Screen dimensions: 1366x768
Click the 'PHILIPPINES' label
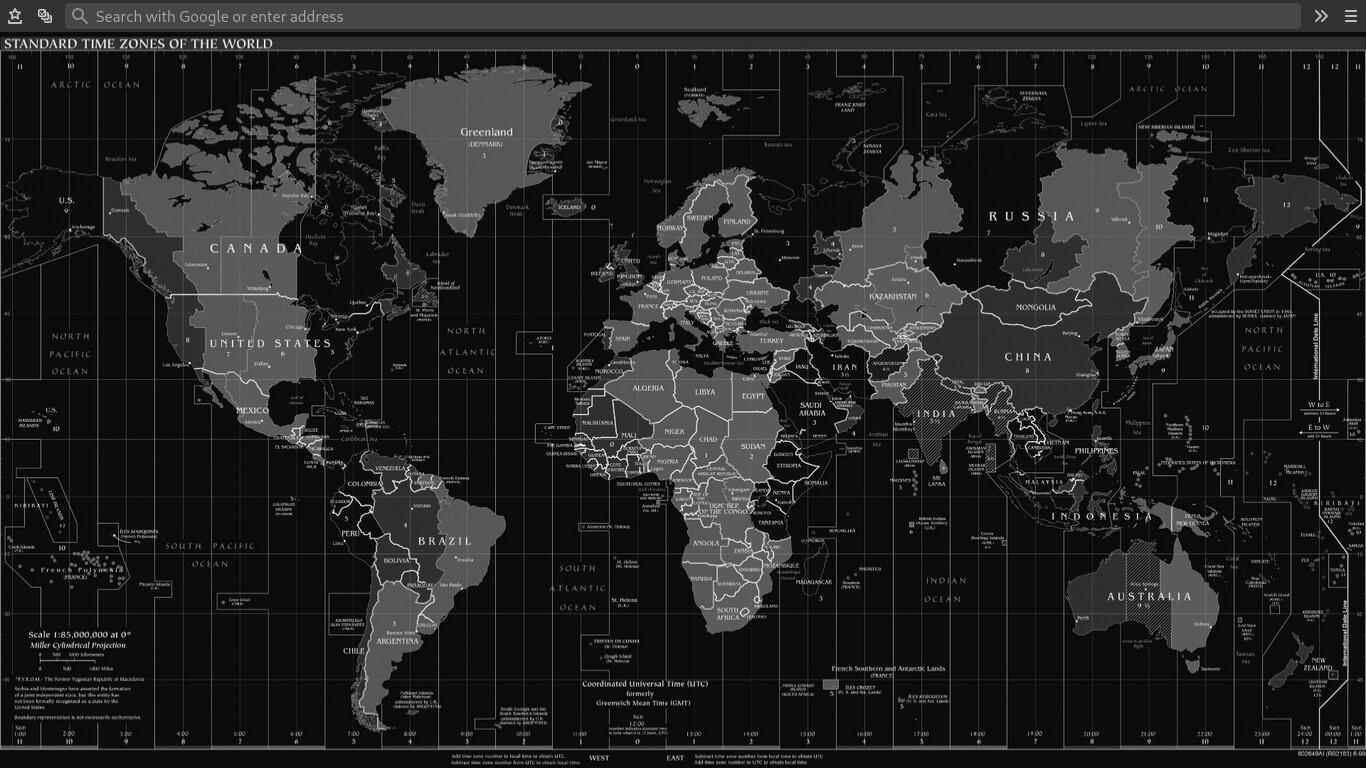(1096, 451)
